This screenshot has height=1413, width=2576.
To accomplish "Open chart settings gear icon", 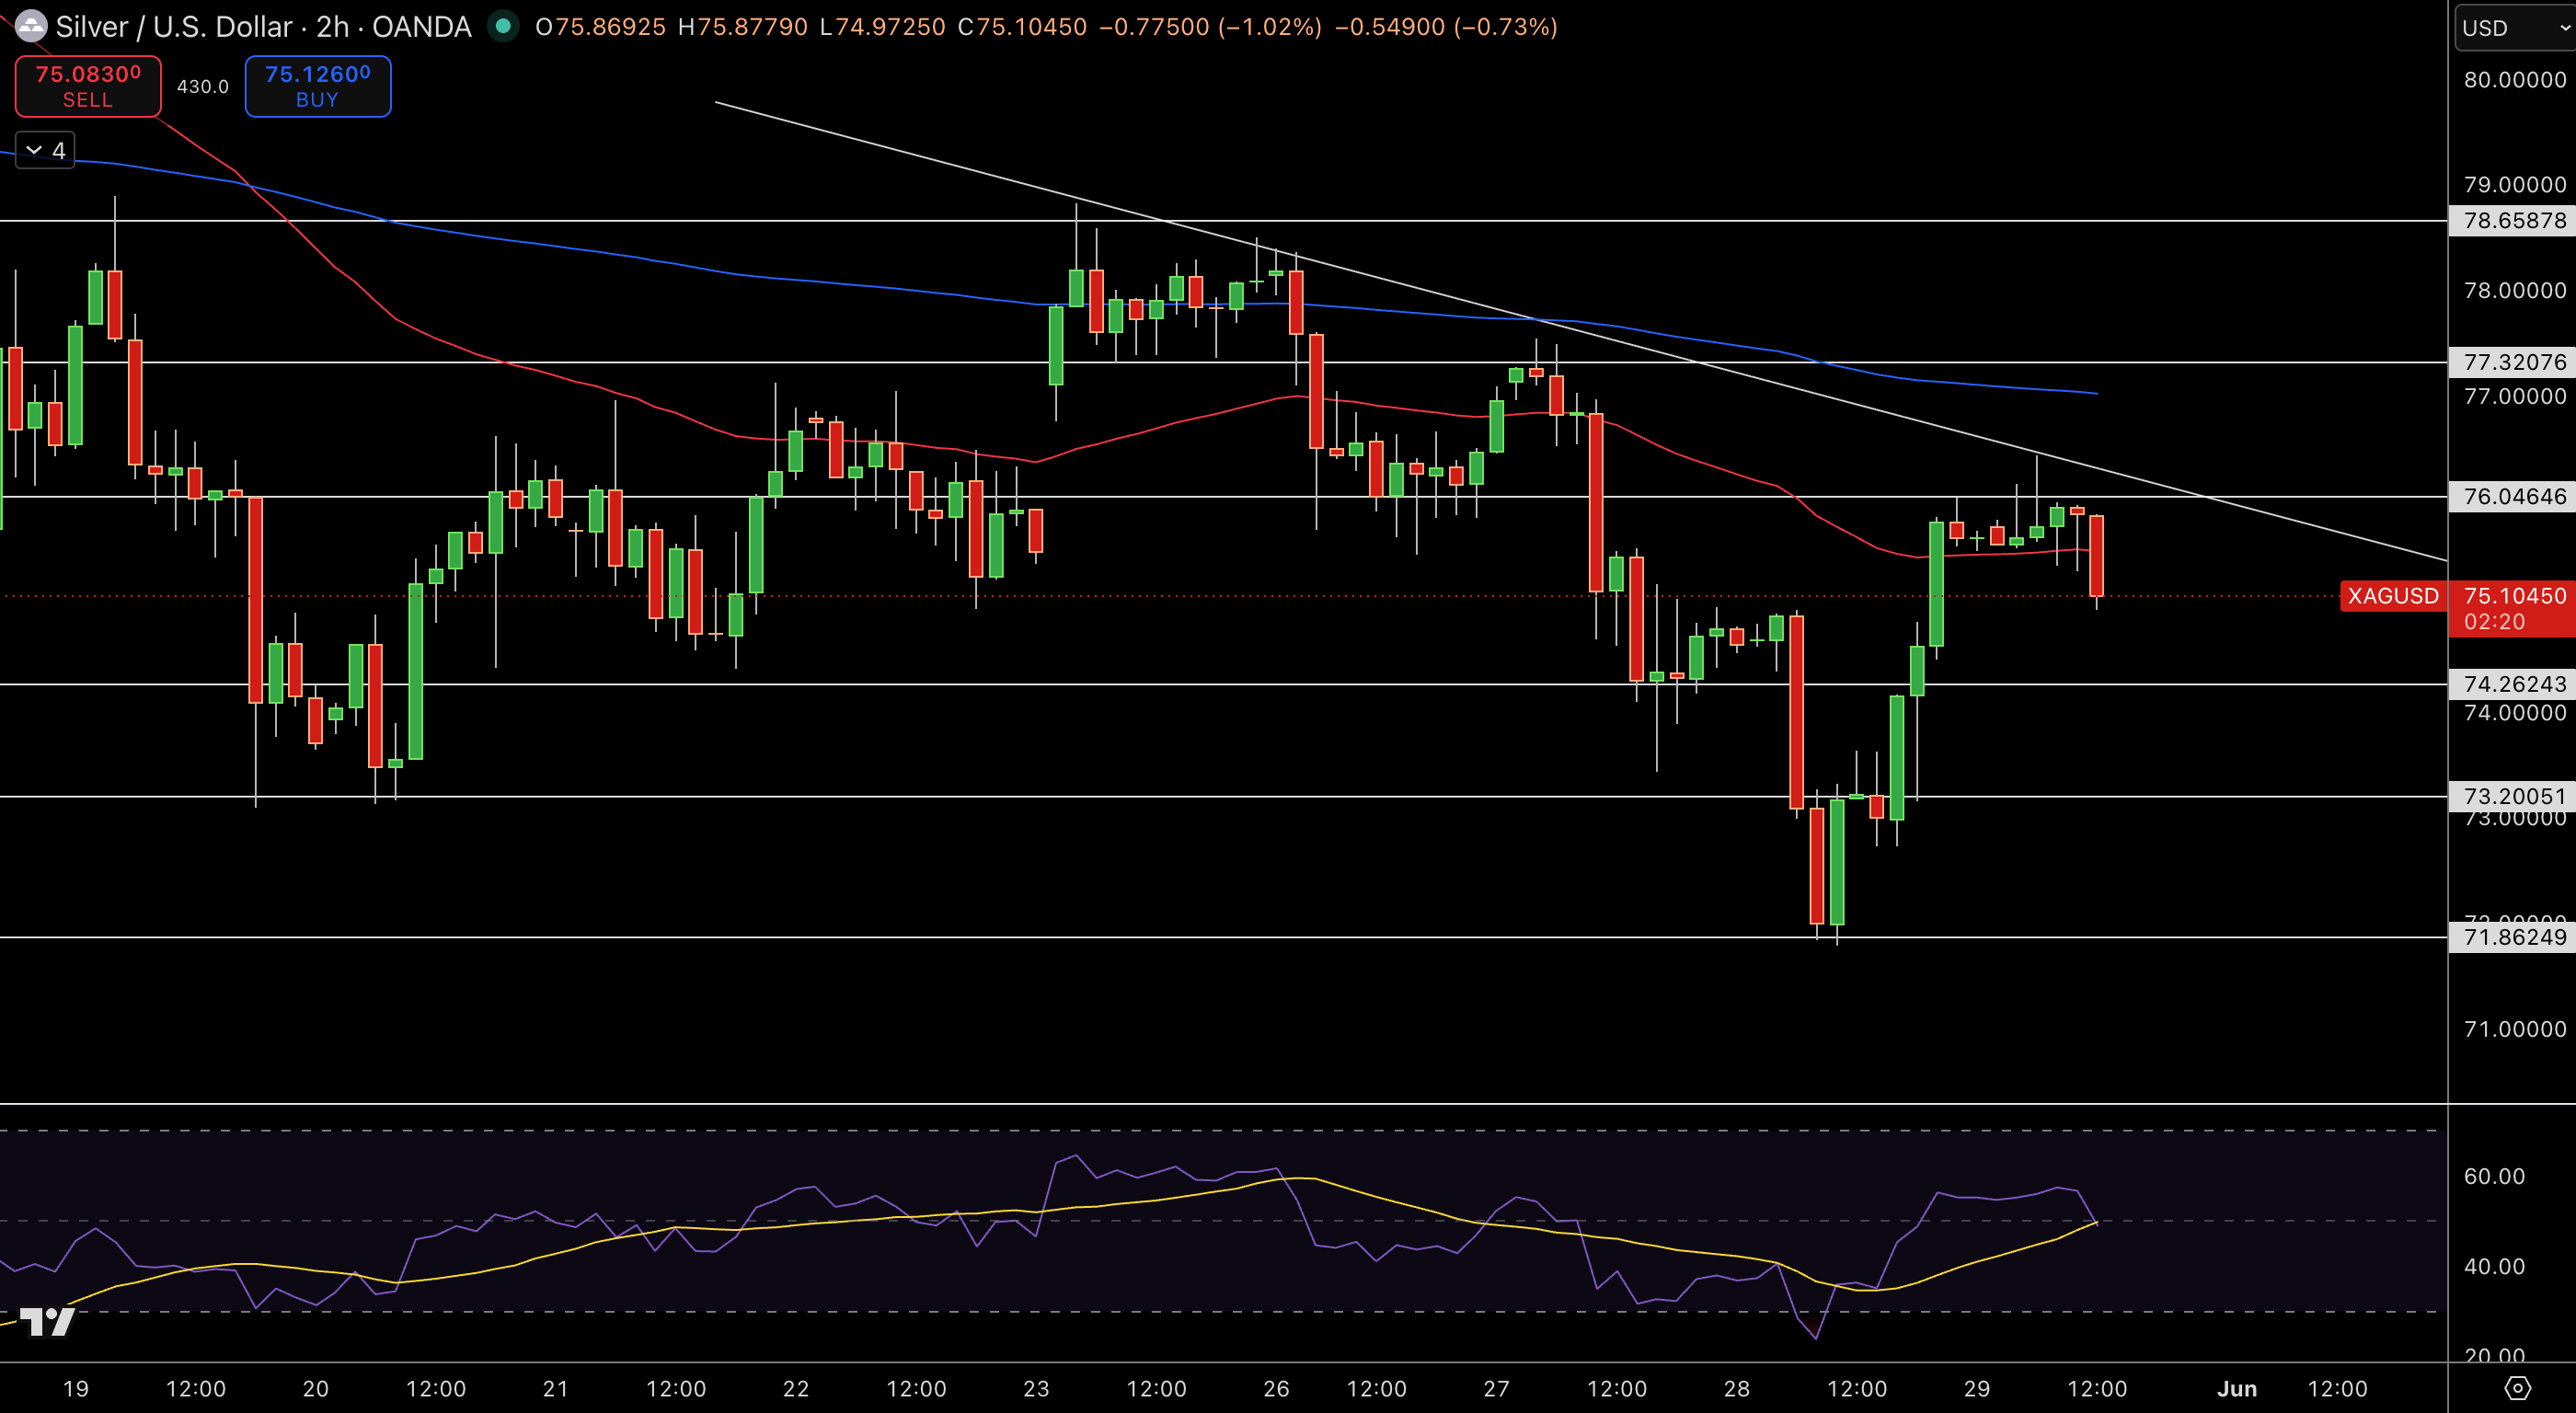I will (x=2517, y=1388).
